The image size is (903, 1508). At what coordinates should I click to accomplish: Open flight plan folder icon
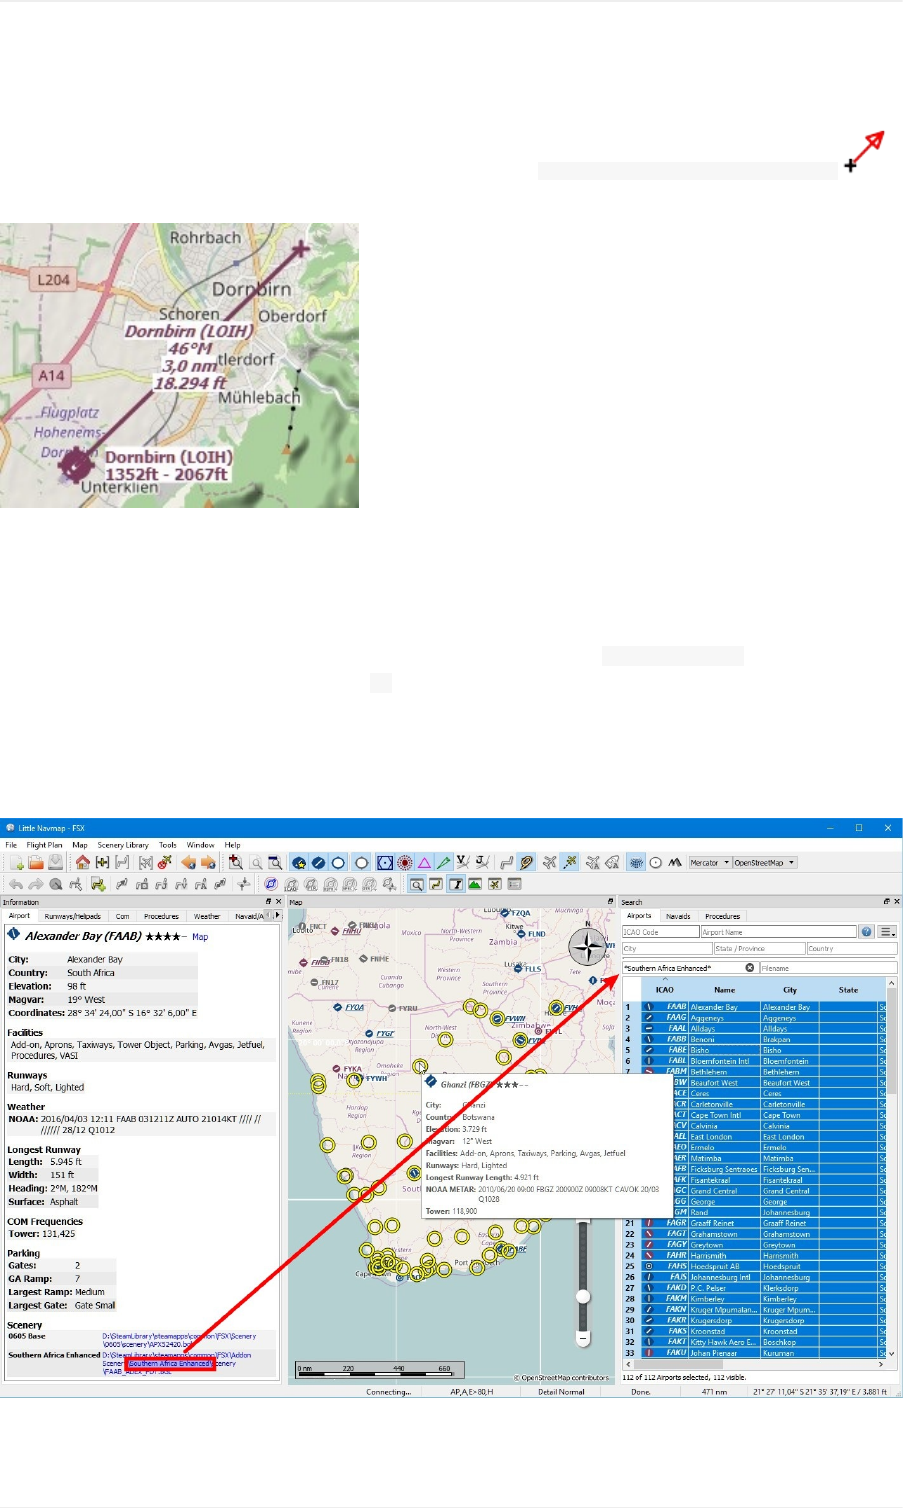click(36, 862)
